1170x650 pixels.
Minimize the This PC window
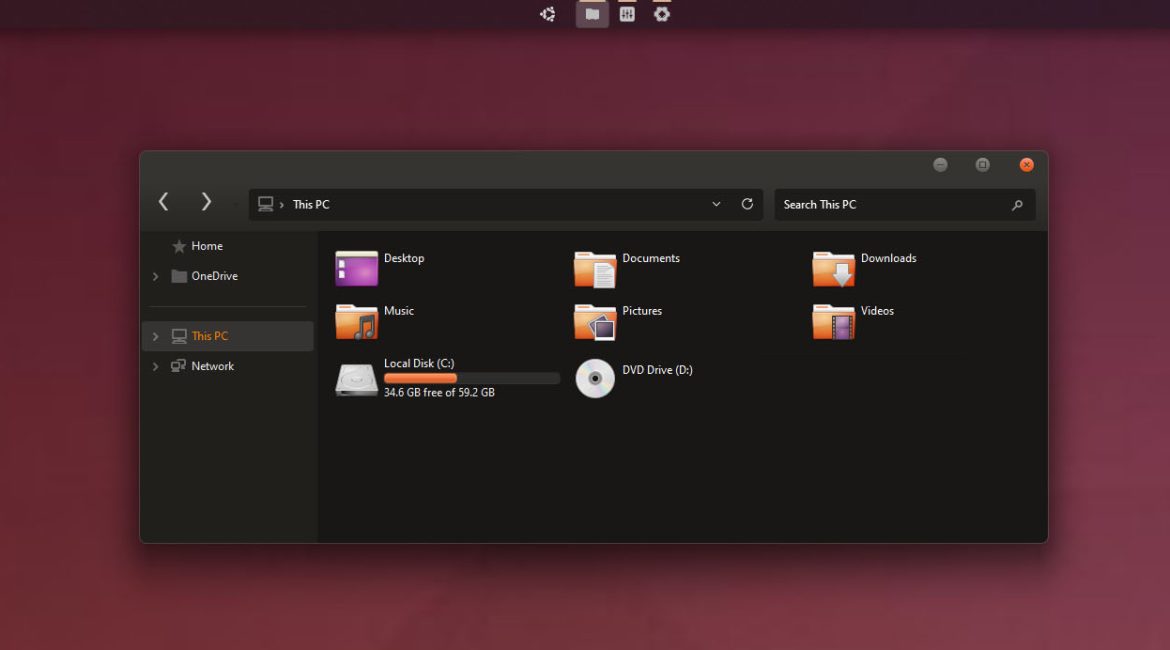click(x=940, y=165)
